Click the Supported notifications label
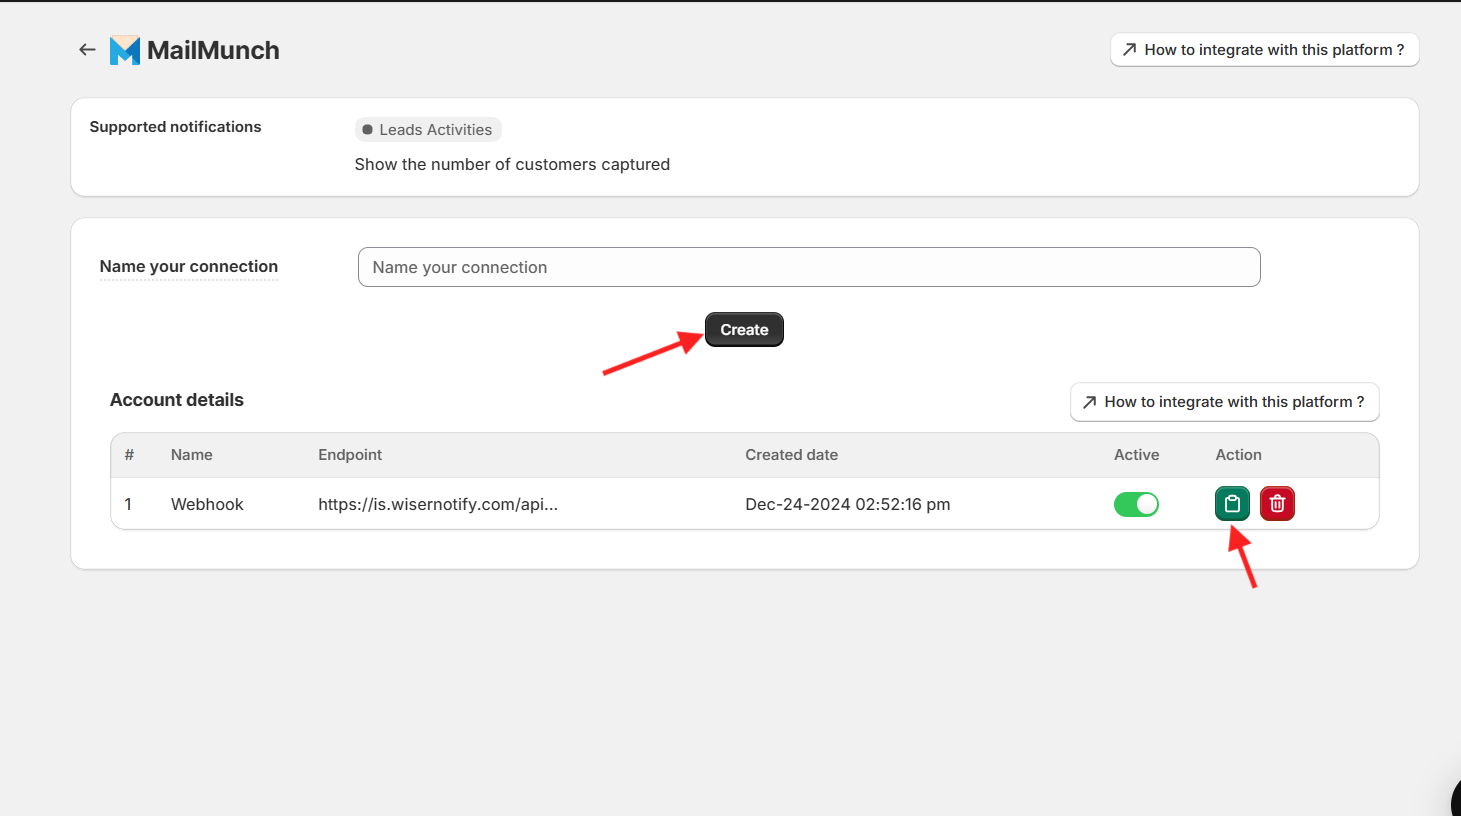Viewport: 1461px width, 816px height. coord(175,127)
